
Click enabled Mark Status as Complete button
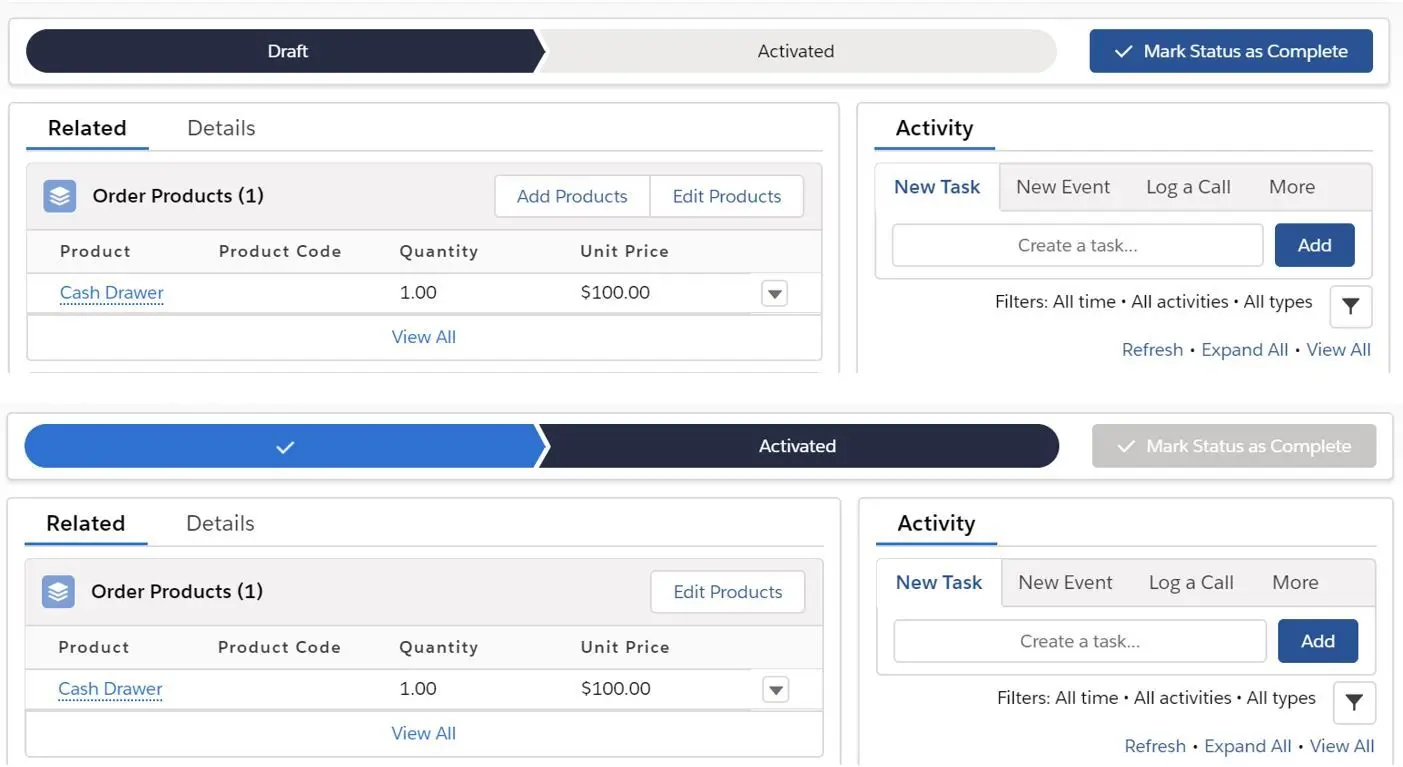click(1231, 51)
